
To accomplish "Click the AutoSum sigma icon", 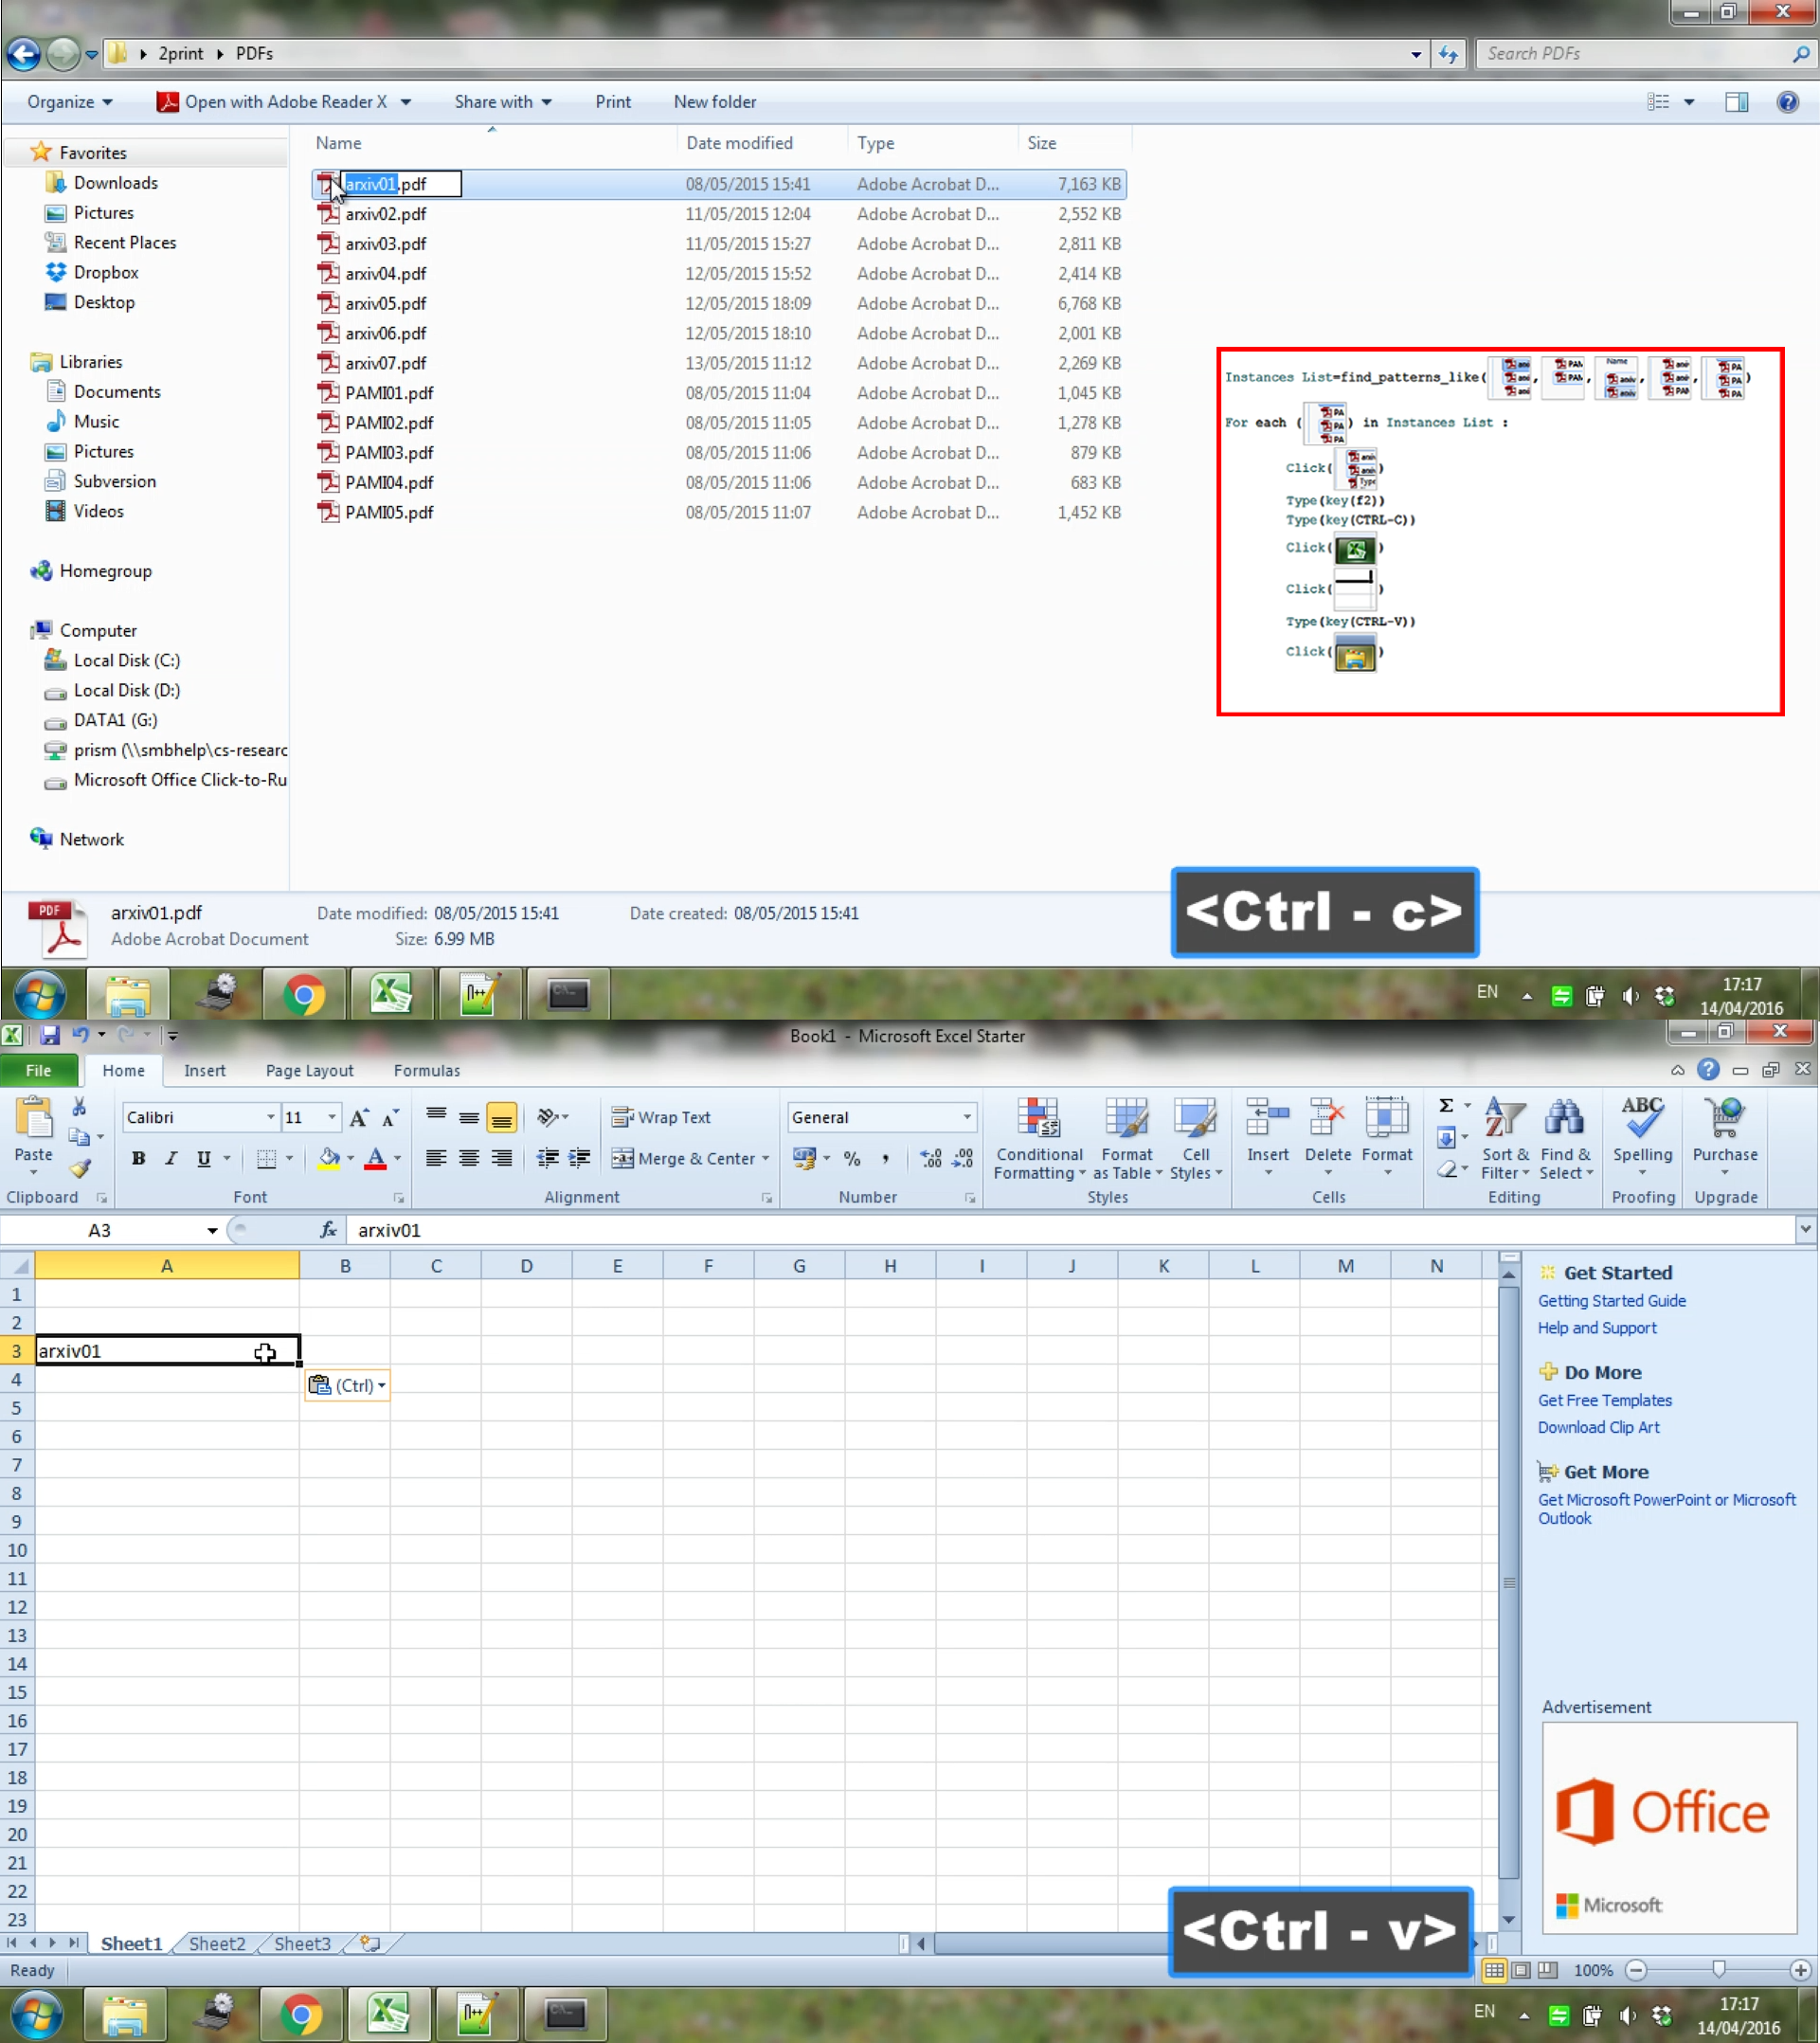I will [1446, 1105].
